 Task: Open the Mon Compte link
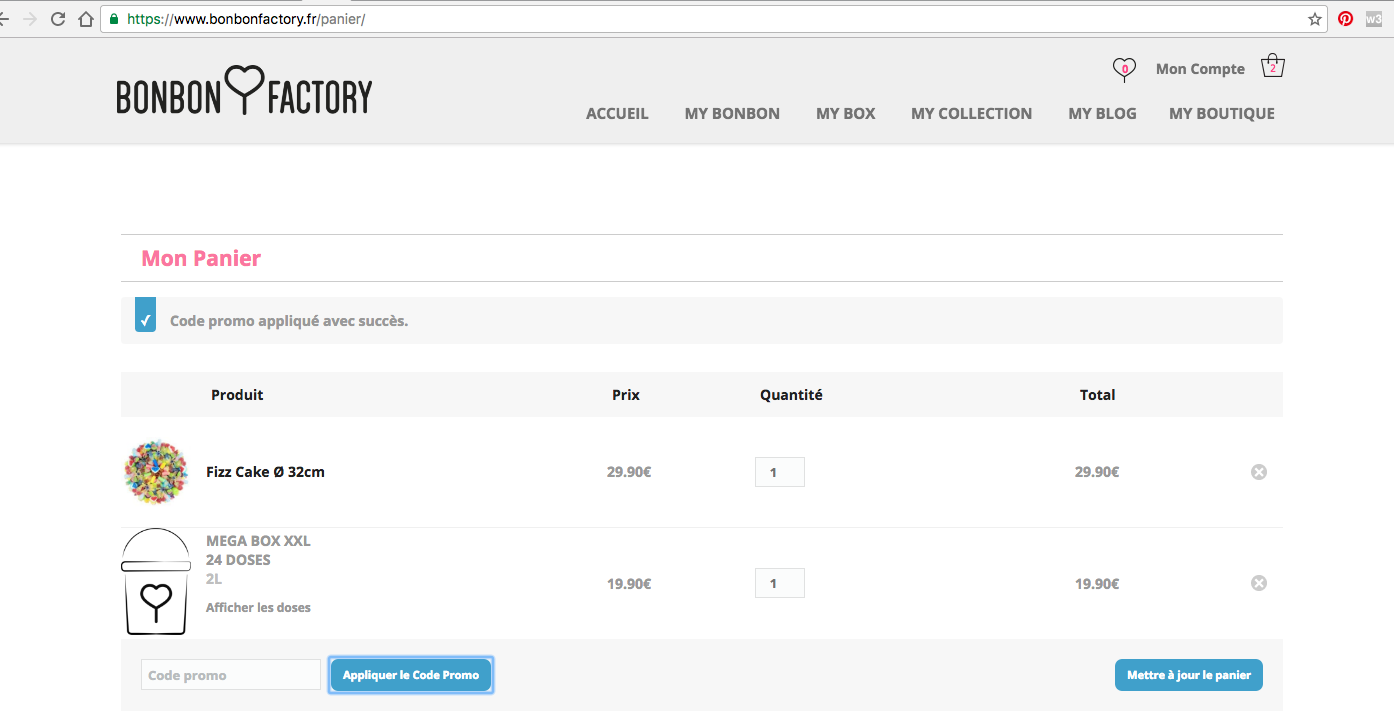coord(1200,69)
